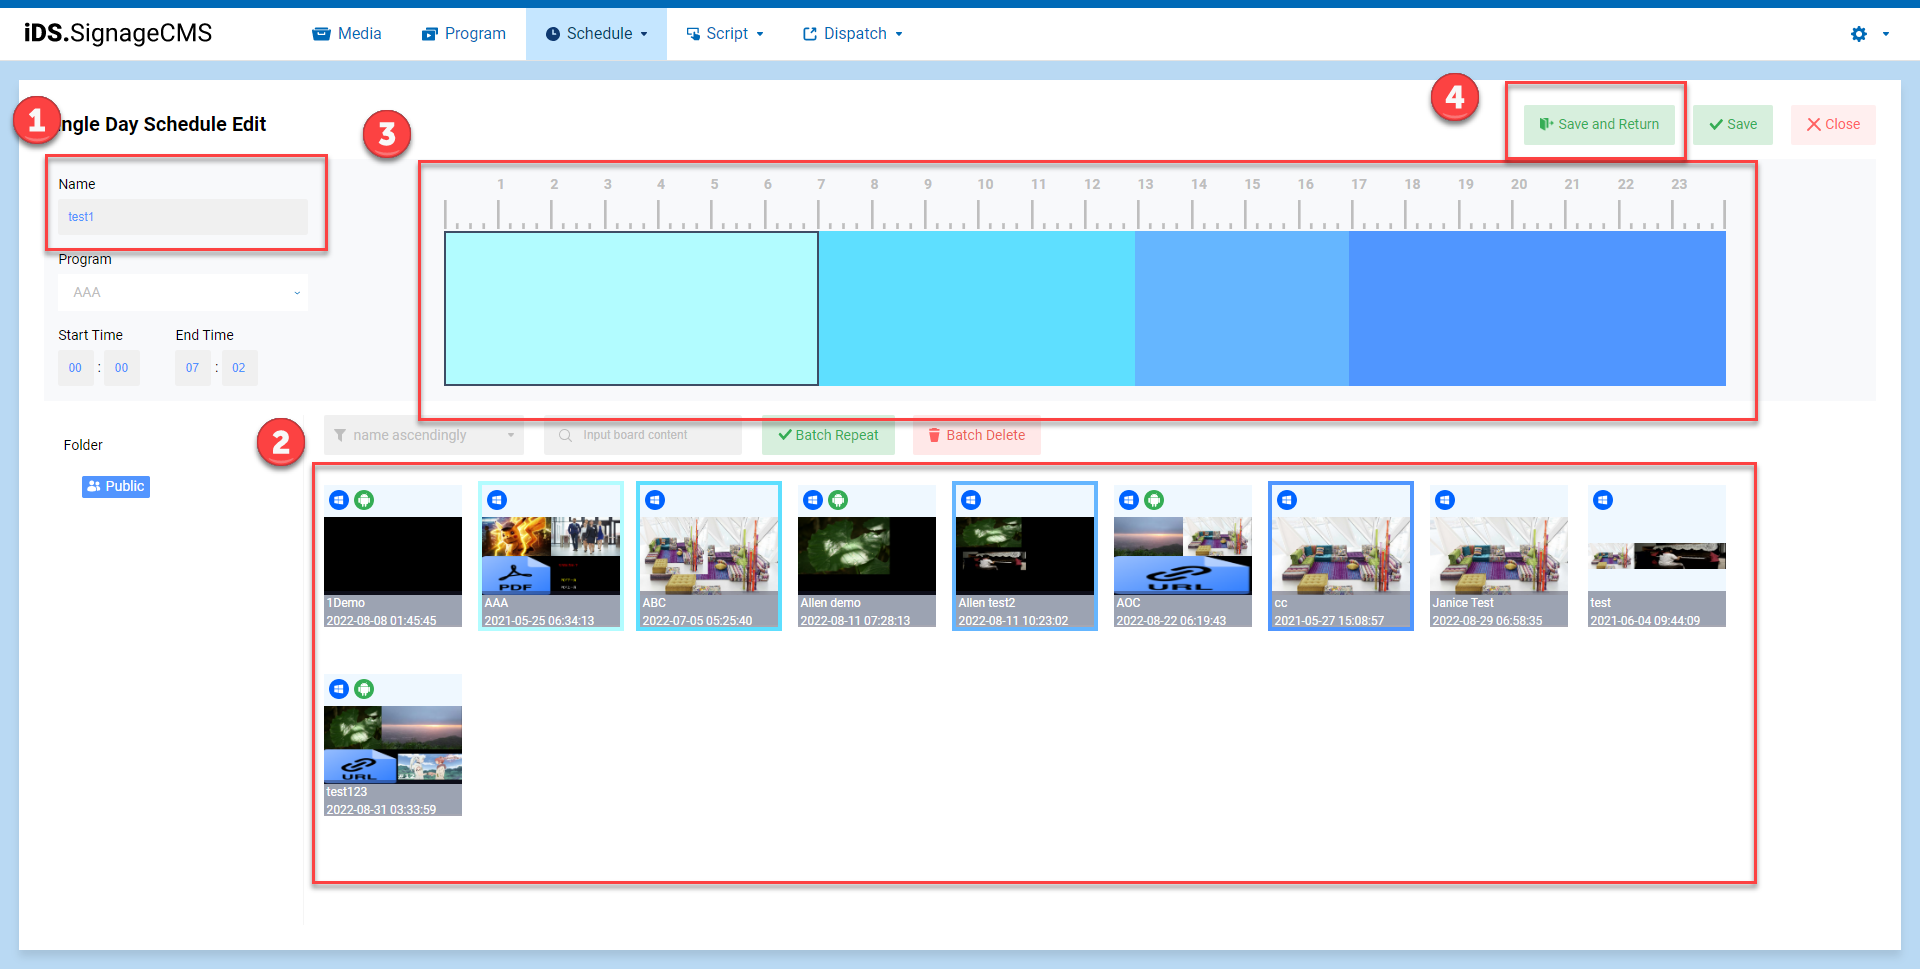Select the test program thumbnail
Image resolution: width=1920 pixels, height=969 pixels.
point(1657,555)
